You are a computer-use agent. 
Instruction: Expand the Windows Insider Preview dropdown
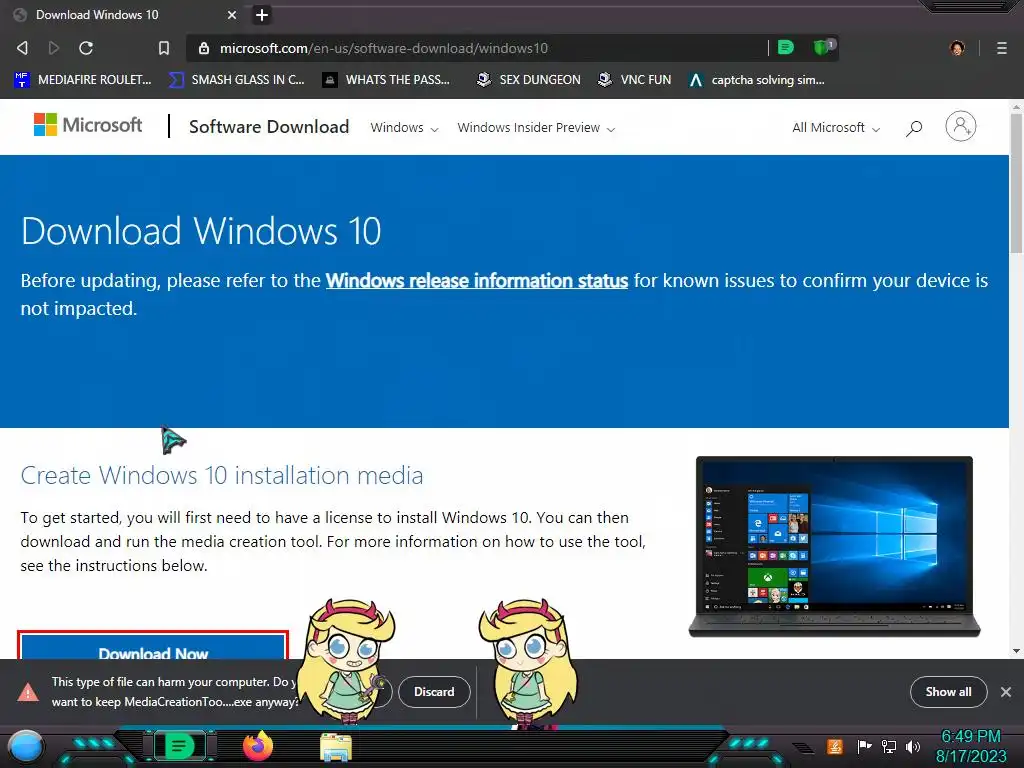[536, 128]
